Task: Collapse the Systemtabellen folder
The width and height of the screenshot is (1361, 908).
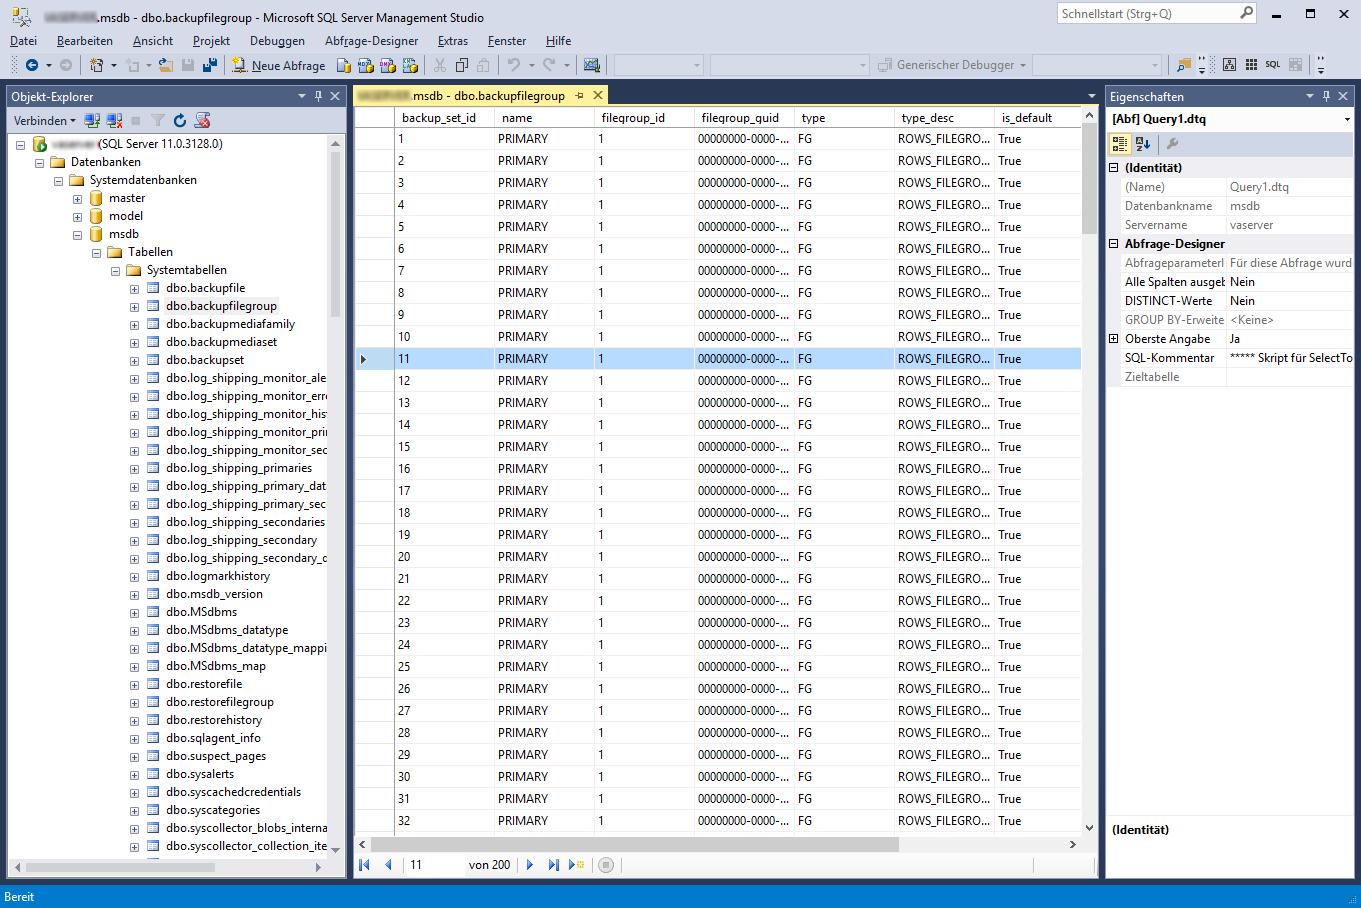Action: [114, 269]
